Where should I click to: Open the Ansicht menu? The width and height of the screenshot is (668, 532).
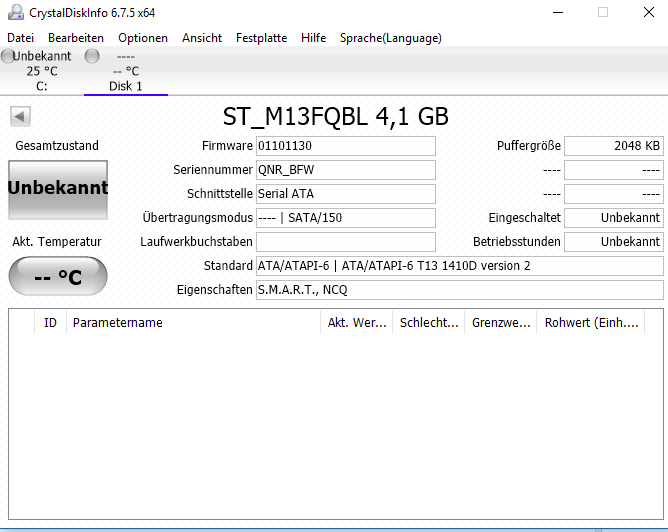point(202,38)
